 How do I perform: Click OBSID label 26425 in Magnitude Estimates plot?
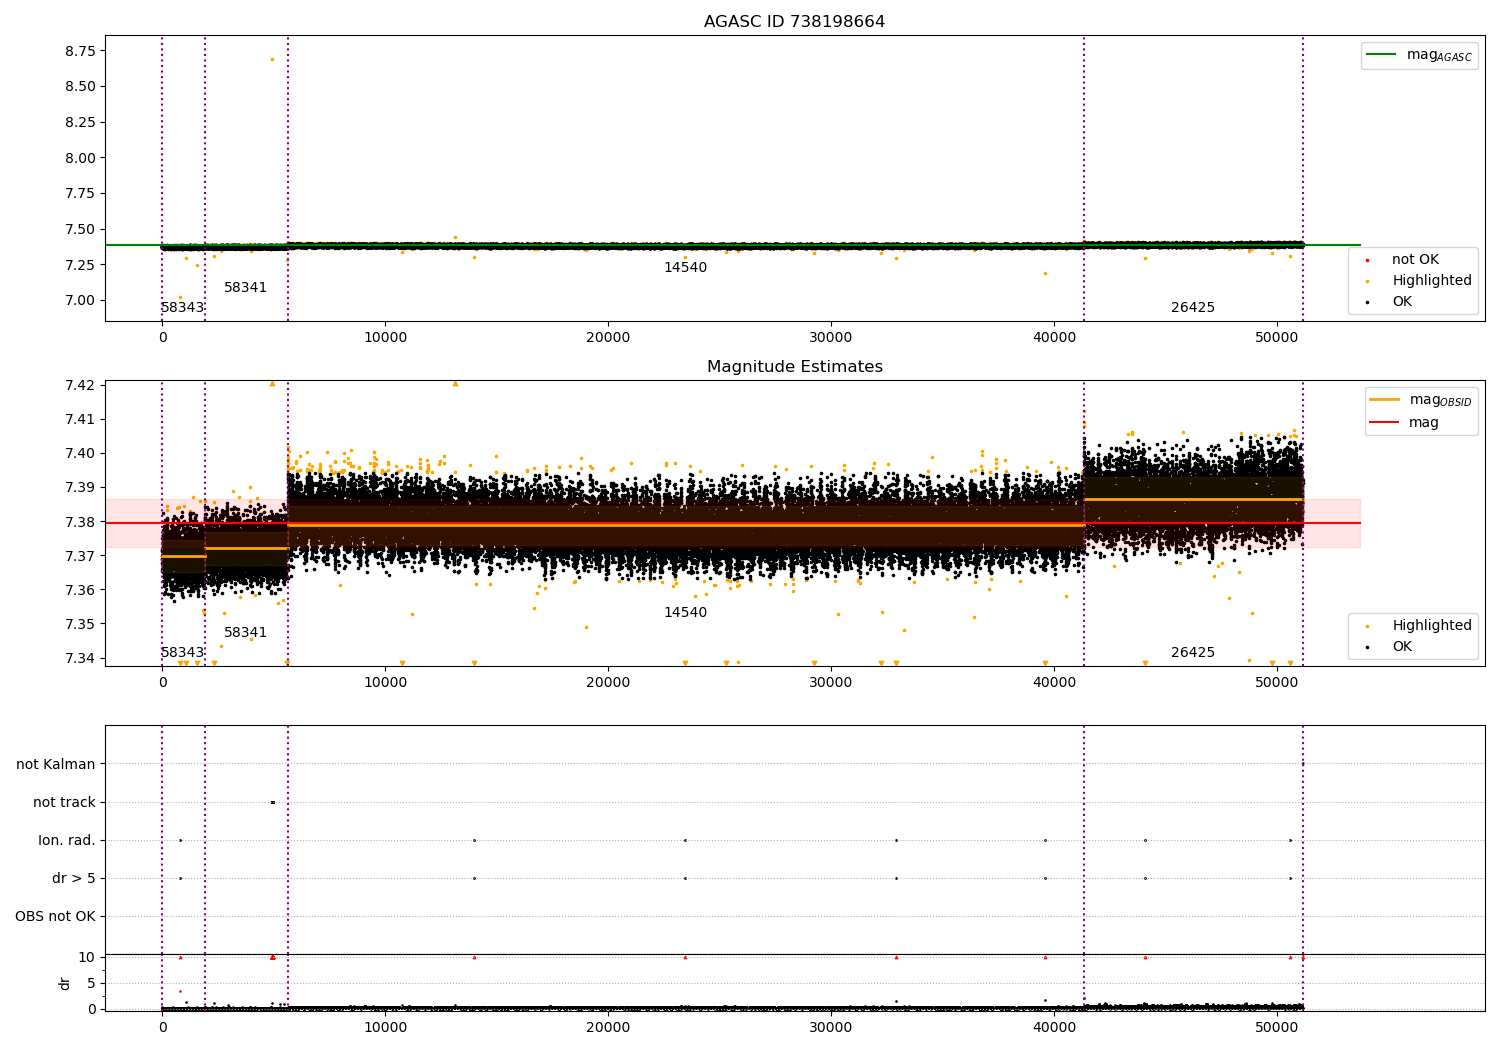pyautogui.click(x=1193, y=653)
